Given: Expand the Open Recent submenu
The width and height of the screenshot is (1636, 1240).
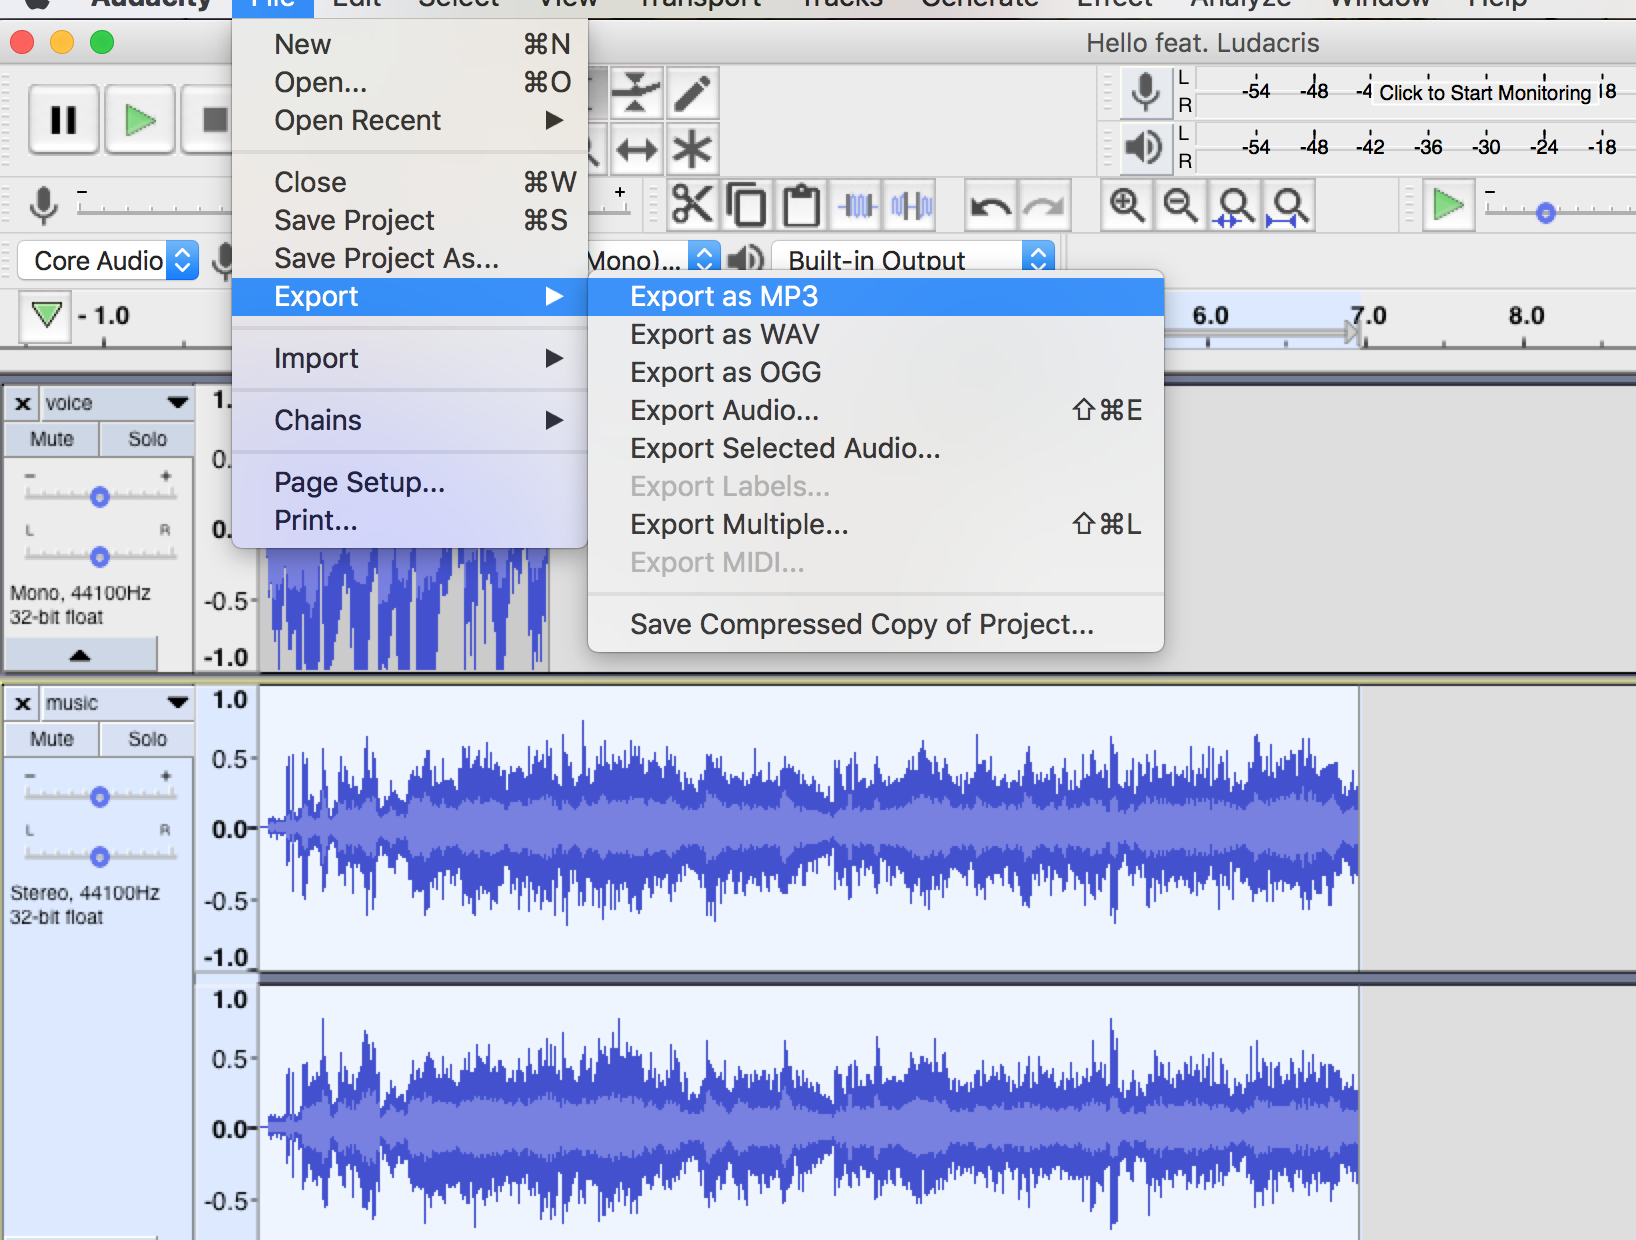Looking at the screenshot, I should coord(410,120).
